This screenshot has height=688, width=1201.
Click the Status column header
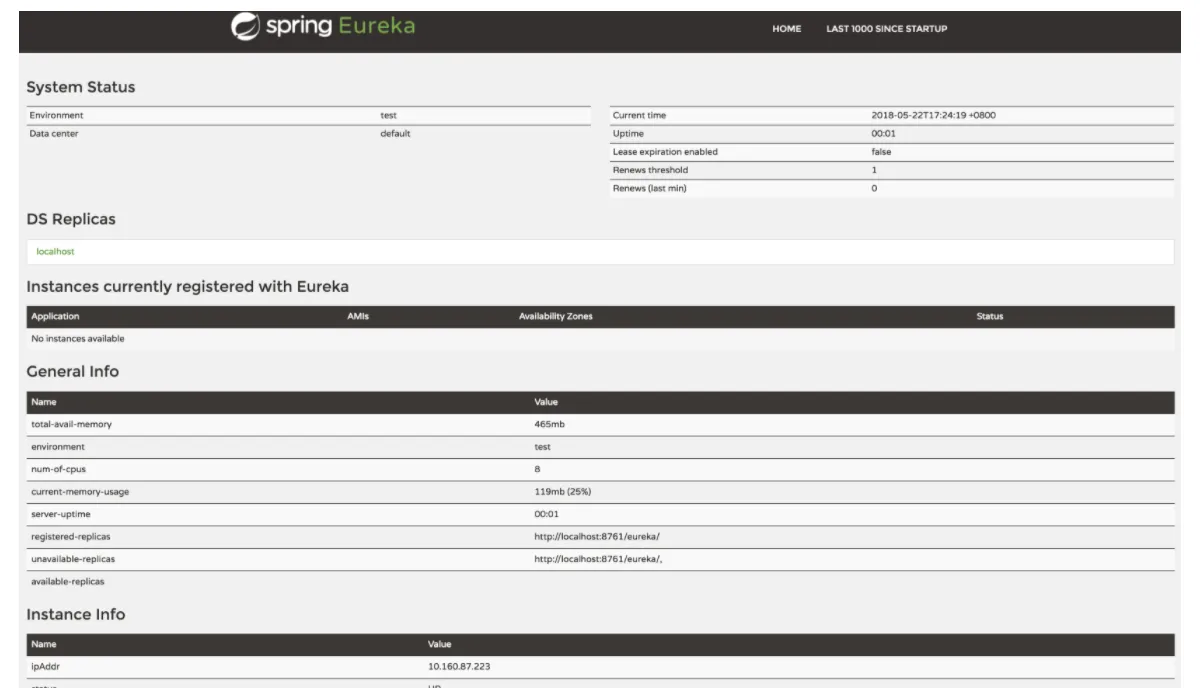(x=990, y=317)
